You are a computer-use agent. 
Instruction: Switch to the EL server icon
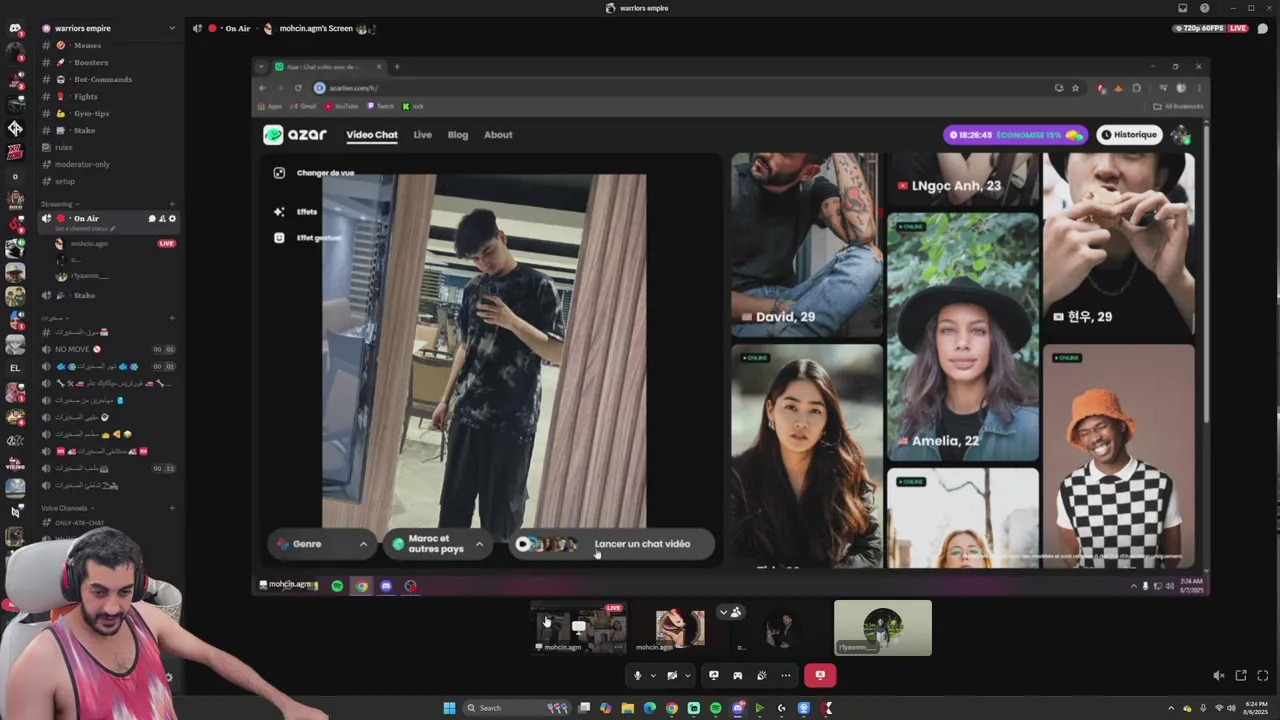tap(15, 368)
